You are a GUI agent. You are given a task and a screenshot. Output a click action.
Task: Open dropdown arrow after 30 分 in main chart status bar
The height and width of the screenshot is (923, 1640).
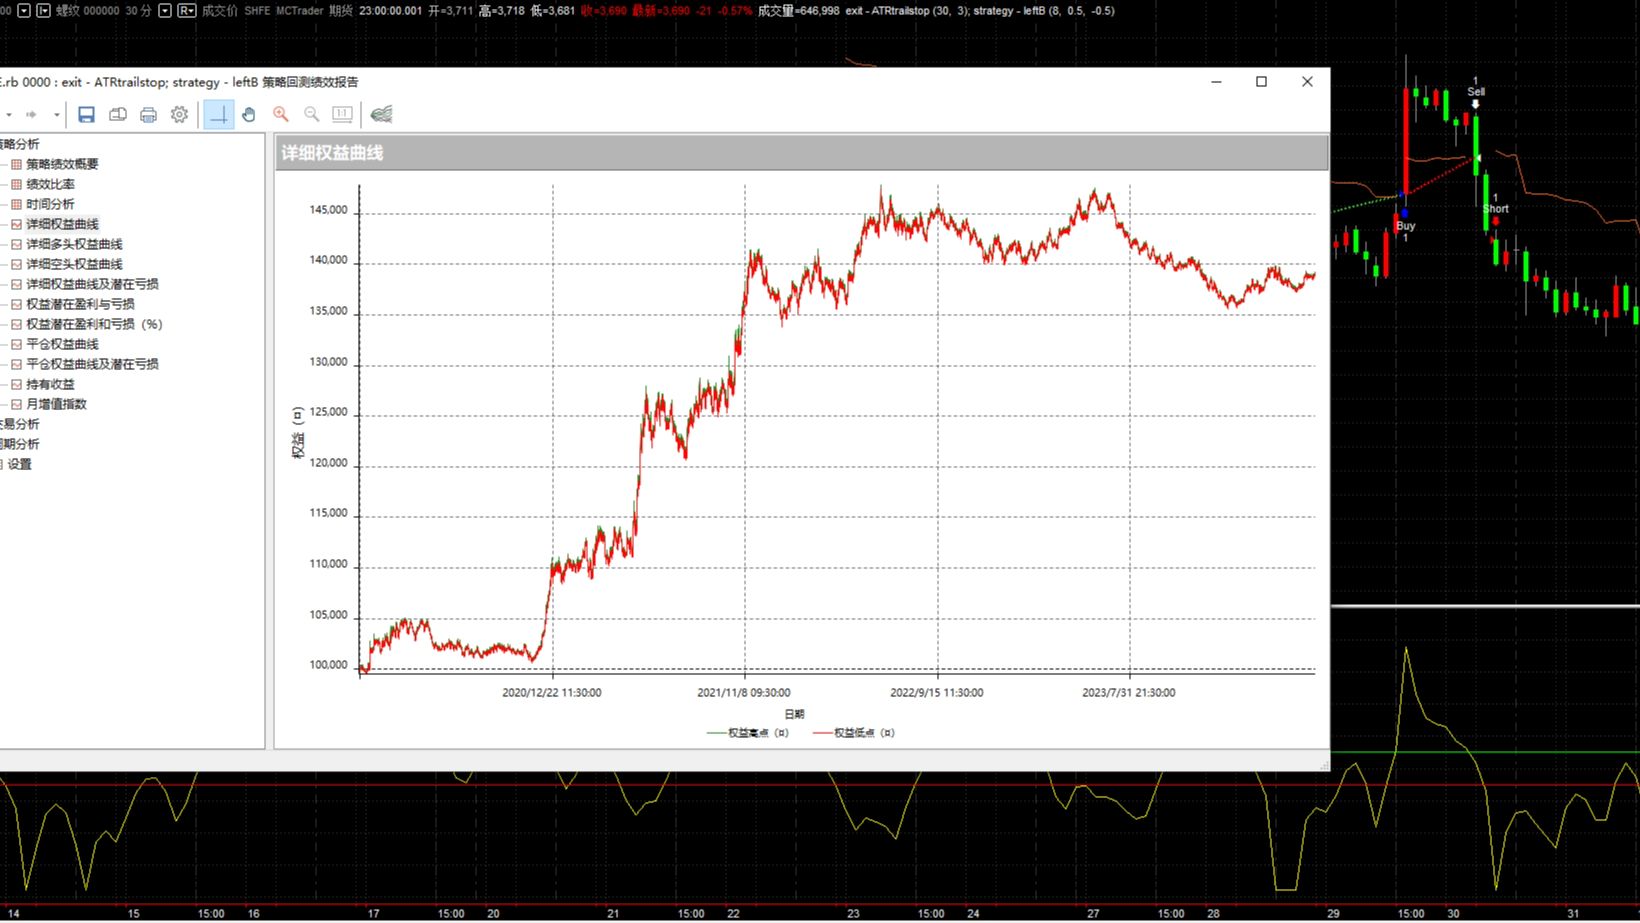point(165,11)
